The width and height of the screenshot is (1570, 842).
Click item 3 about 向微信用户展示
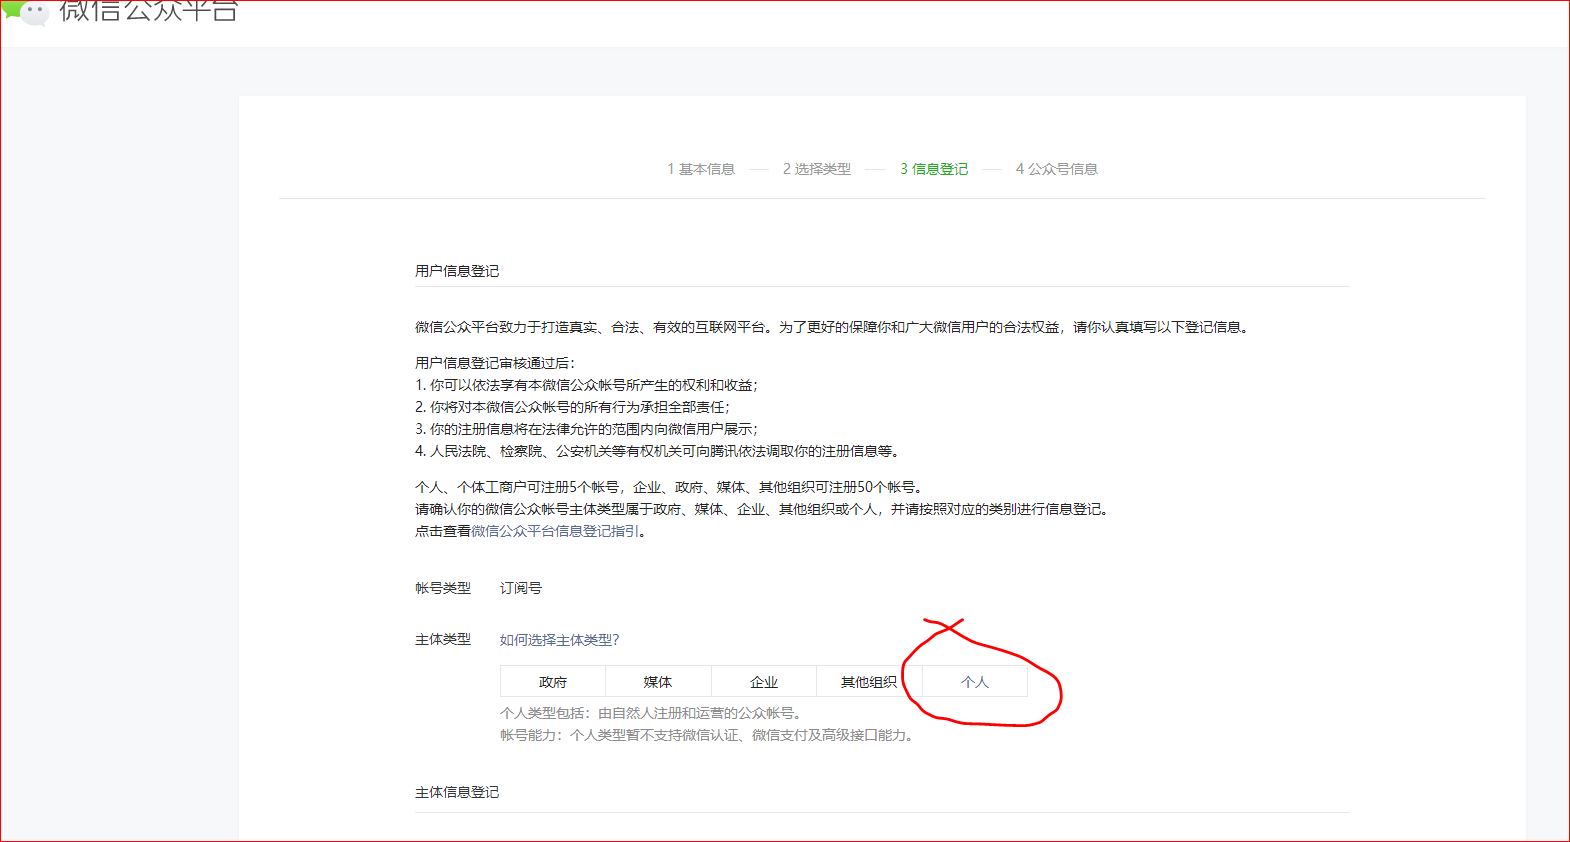coord(586,429)
